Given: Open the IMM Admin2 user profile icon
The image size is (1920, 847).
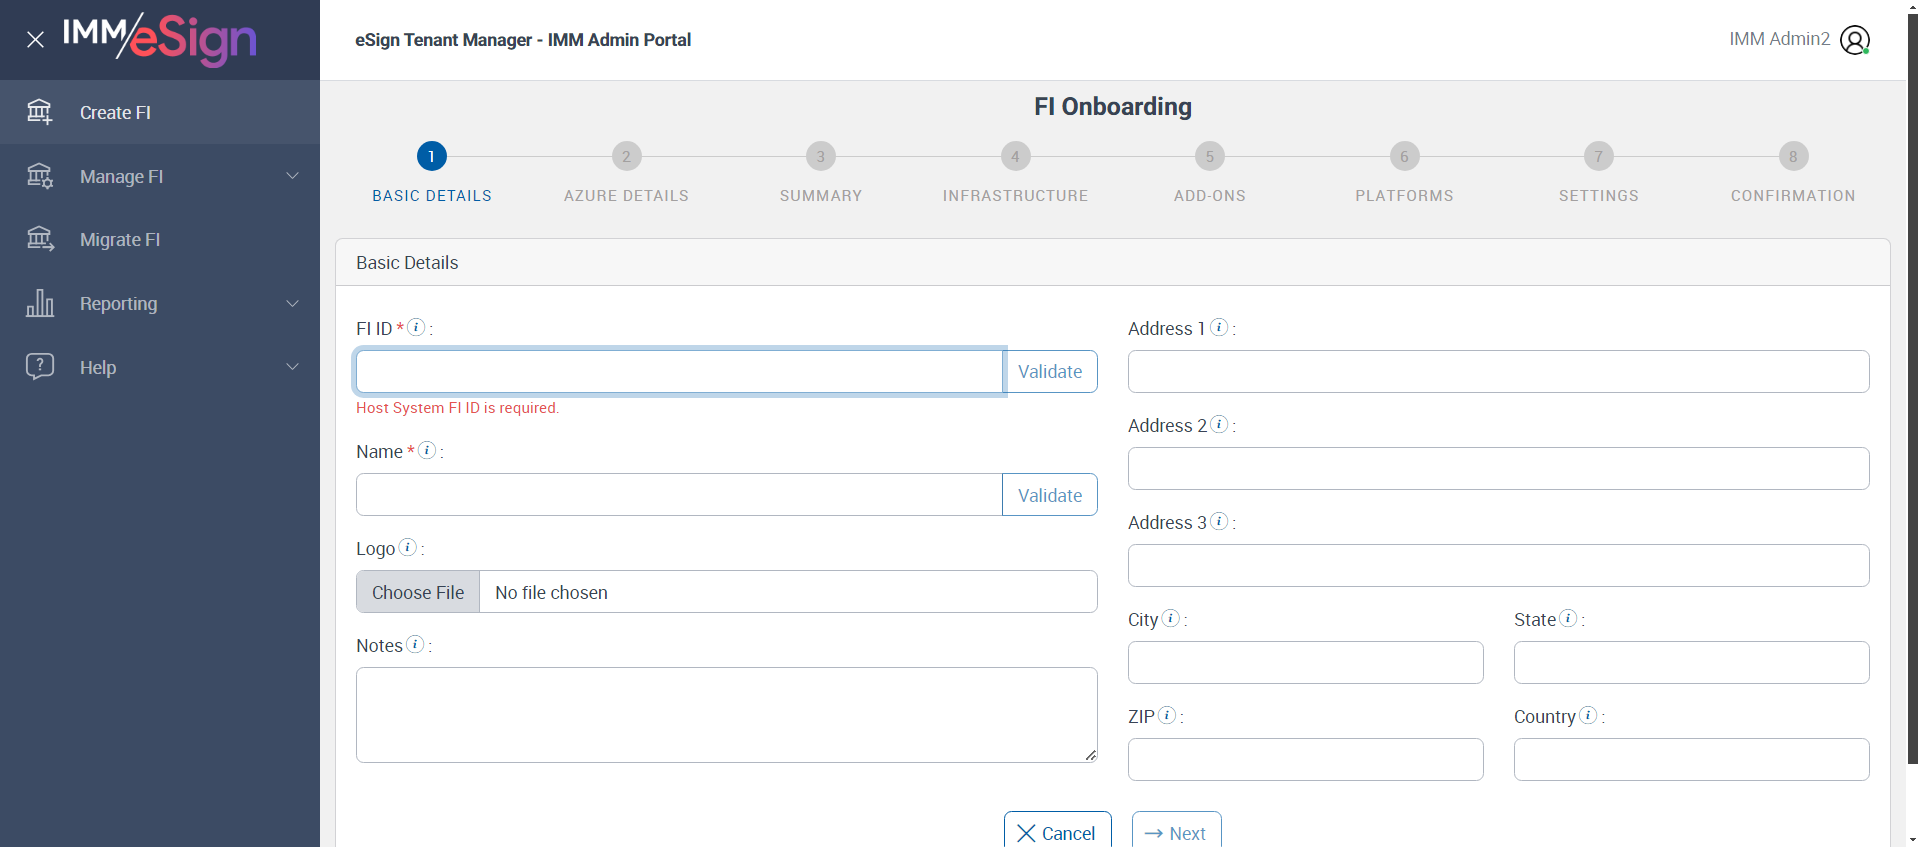Looking at the screenshot, I should point(1854,40).
